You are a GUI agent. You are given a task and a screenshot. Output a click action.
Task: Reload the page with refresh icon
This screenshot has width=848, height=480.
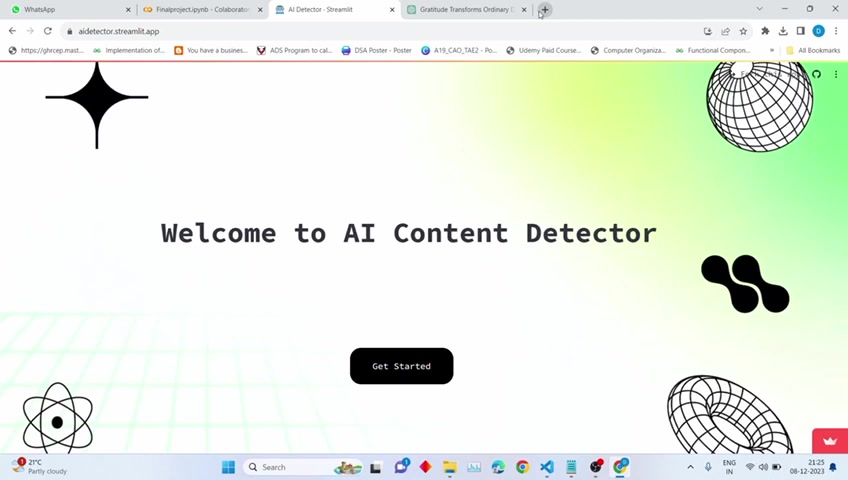48,31
